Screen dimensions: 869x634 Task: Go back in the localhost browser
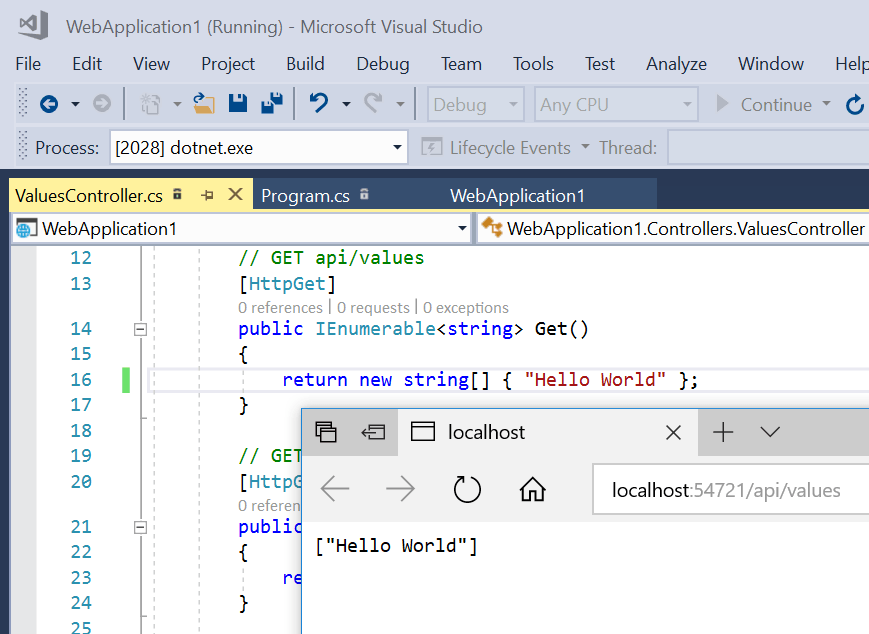[335, 489]
